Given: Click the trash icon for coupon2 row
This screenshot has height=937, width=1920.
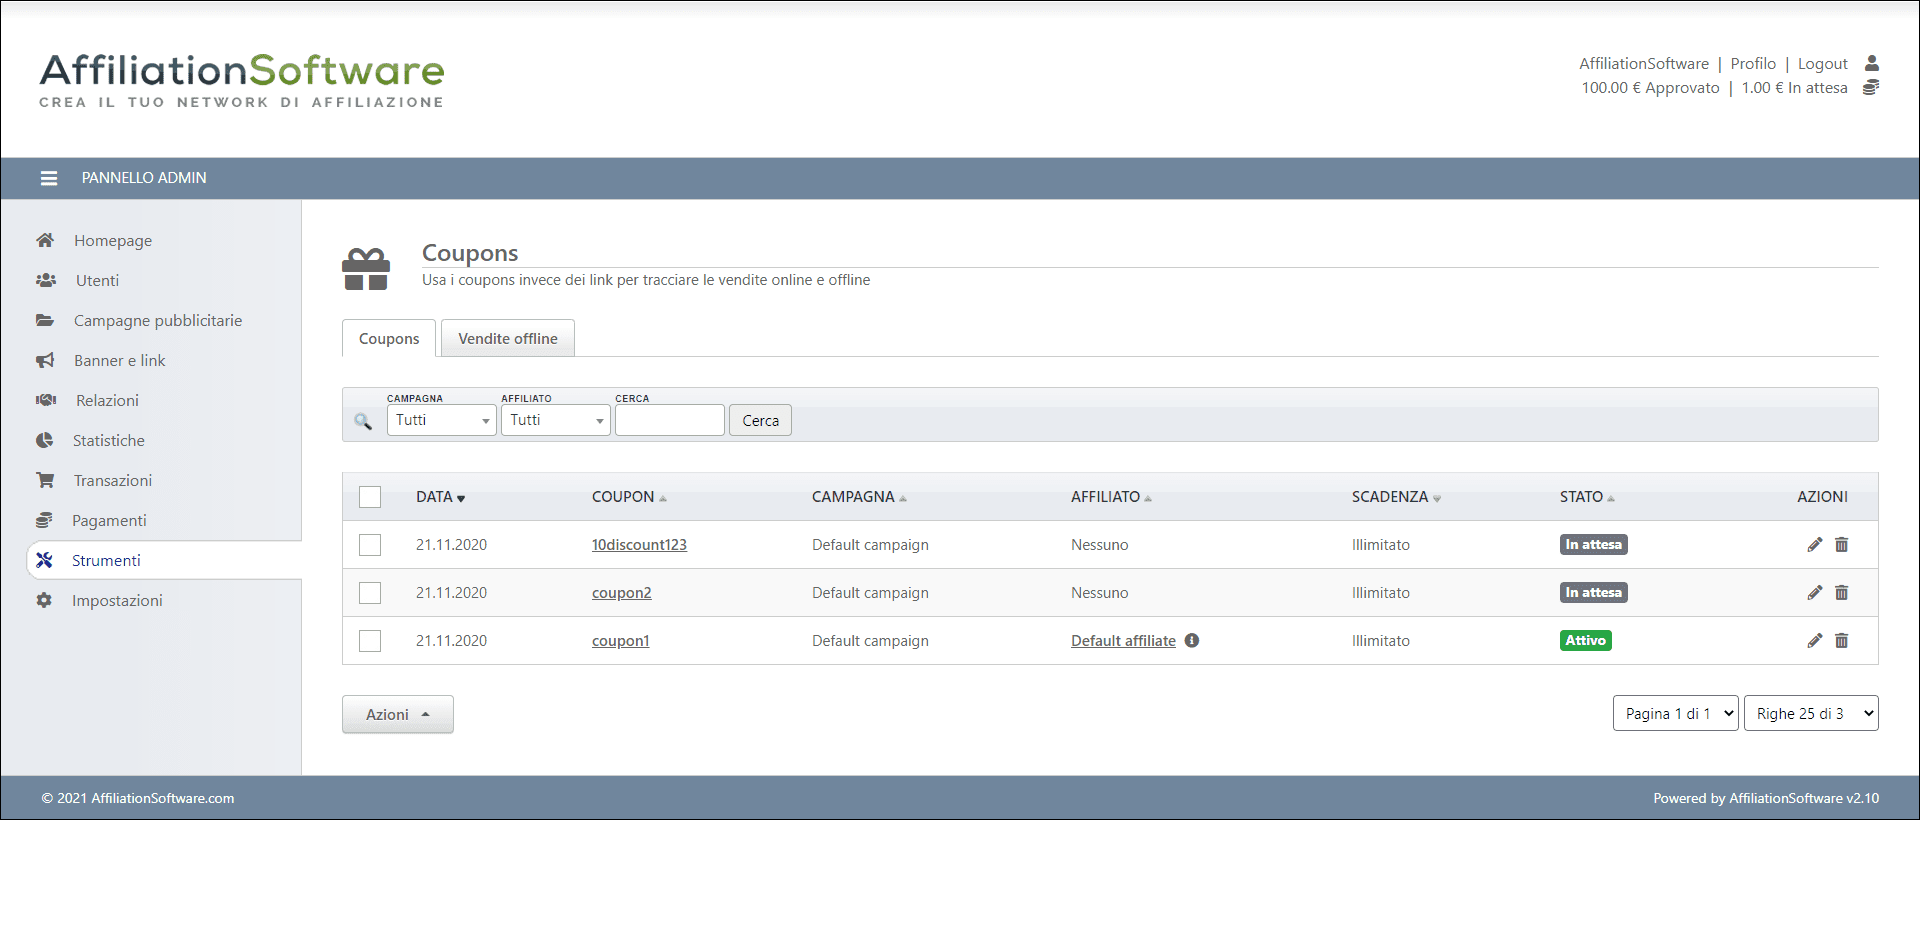Looking at the screenshot, I should 1841,593.
